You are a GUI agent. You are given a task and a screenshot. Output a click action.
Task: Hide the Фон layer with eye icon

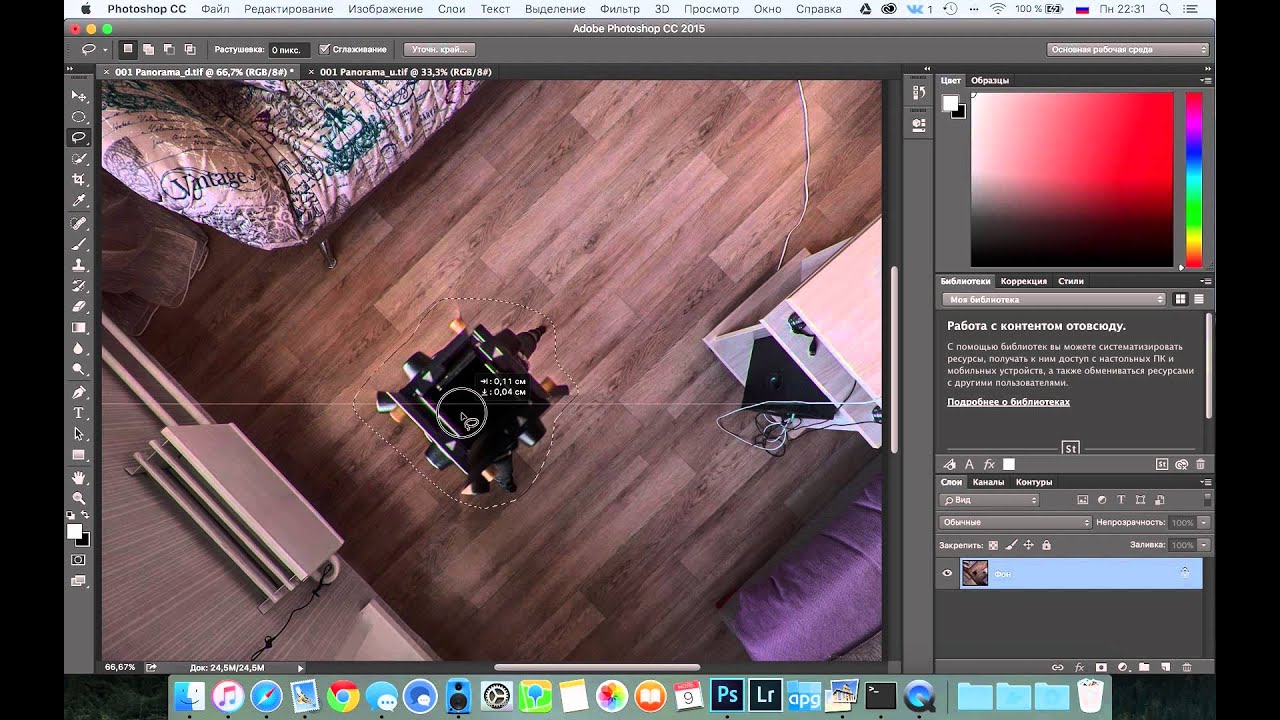(947, 573)
